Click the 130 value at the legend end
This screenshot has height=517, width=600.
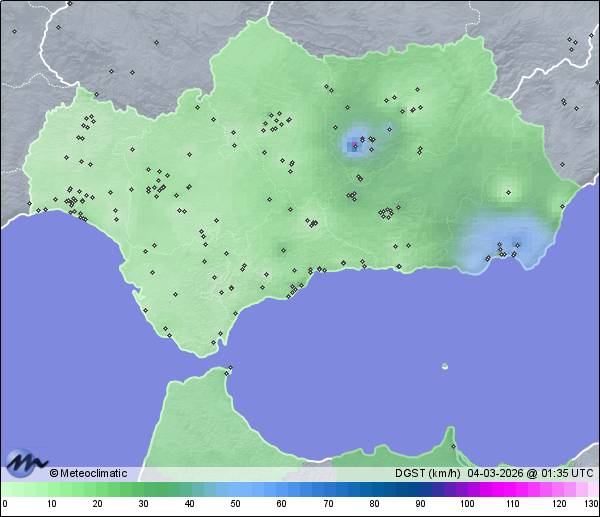tap(591, 503)
